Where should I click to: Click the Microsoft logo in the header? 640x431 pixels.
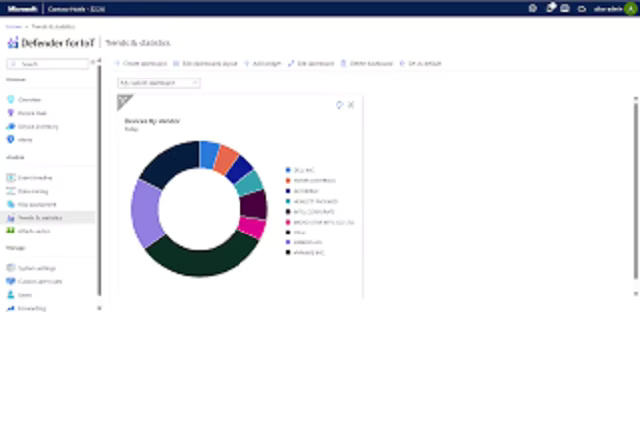tap(22, 9)
